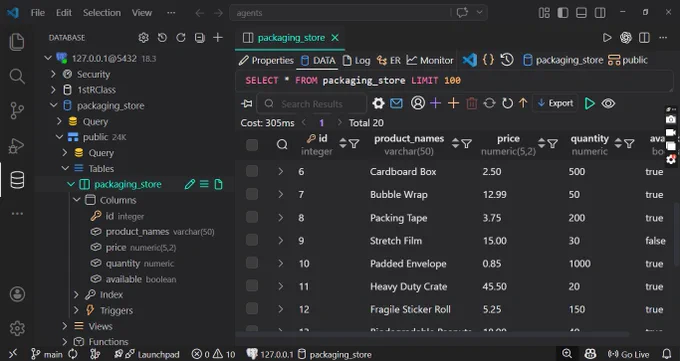Check the Heavy Duty Crate row checkbox
The image size is (680, 361).
pos(252,286)
